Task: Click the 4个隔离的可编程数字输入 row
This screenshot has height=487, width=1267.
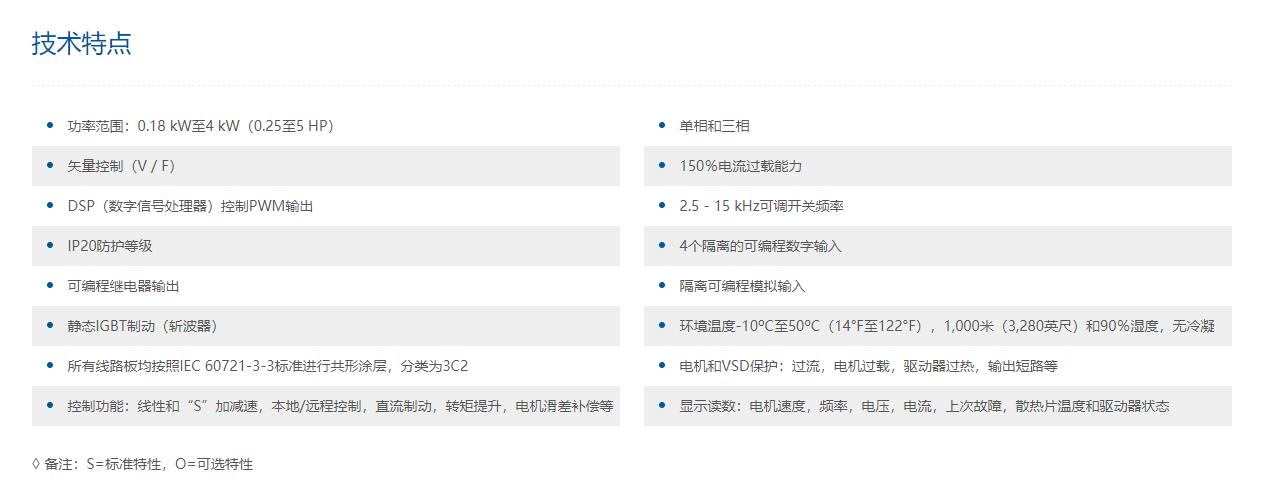Action: point(760,246)
